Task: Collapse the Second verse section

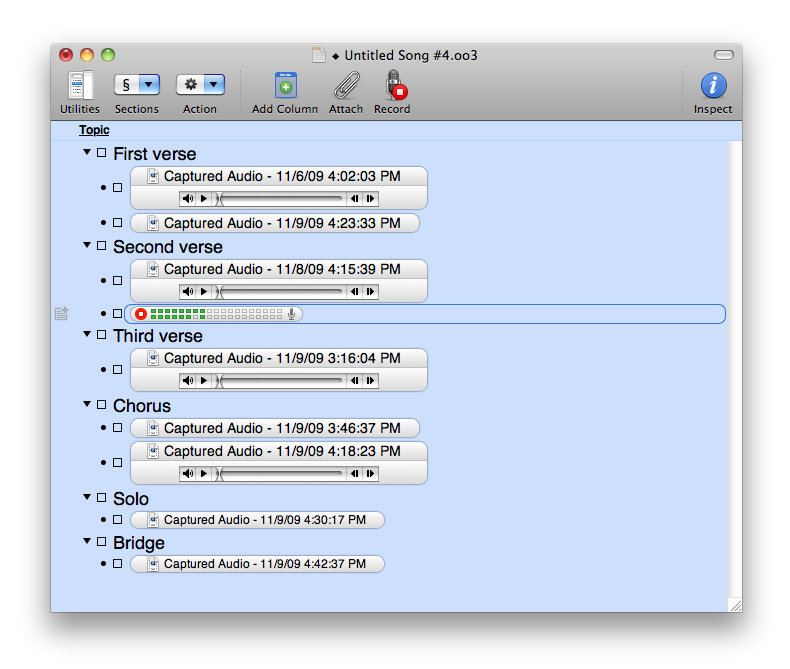Action: [87, 245]
